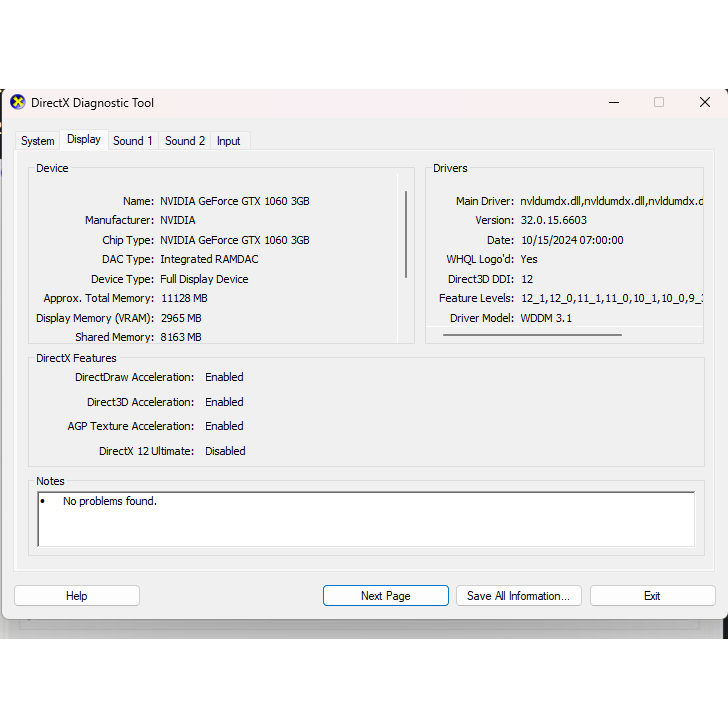This screenshot has height=728, width=728.
Task: Go to the Input tab
Action: point(228,141)
